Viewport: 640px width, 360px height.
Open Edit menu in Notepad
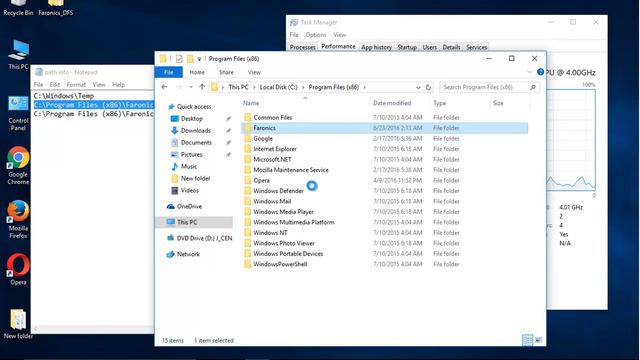55,84
